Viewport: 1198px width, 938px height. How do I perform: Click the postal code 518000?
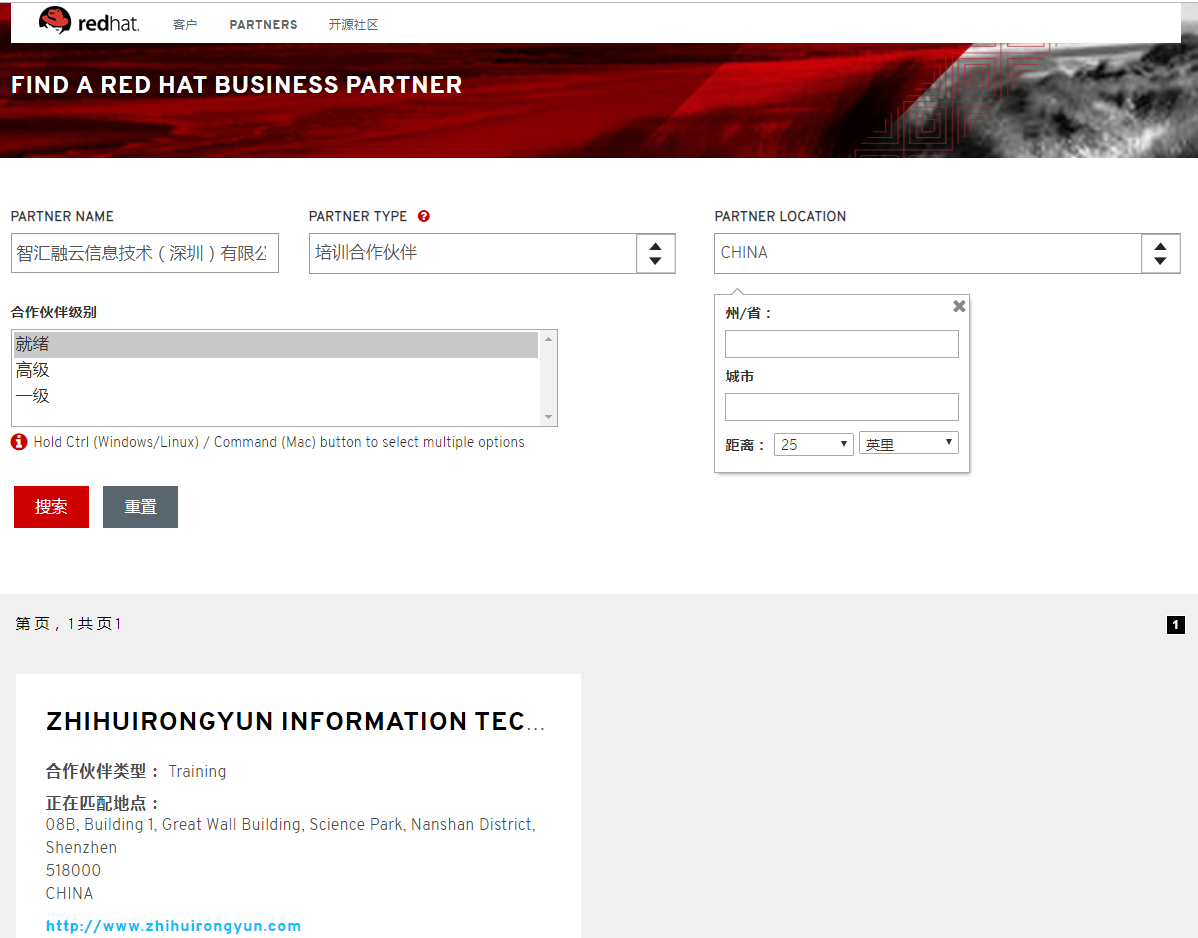73,871
